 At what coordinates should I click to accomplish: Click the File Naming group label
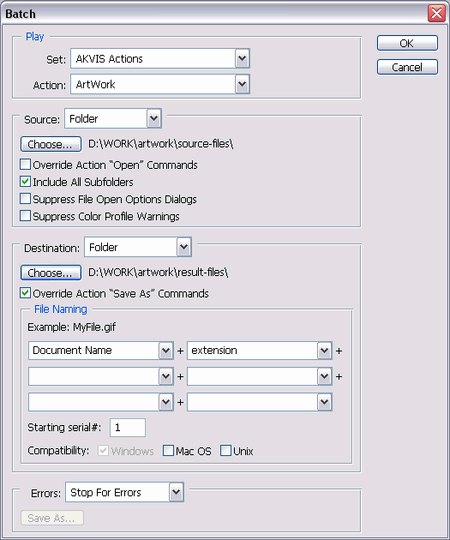pos(61,309)
